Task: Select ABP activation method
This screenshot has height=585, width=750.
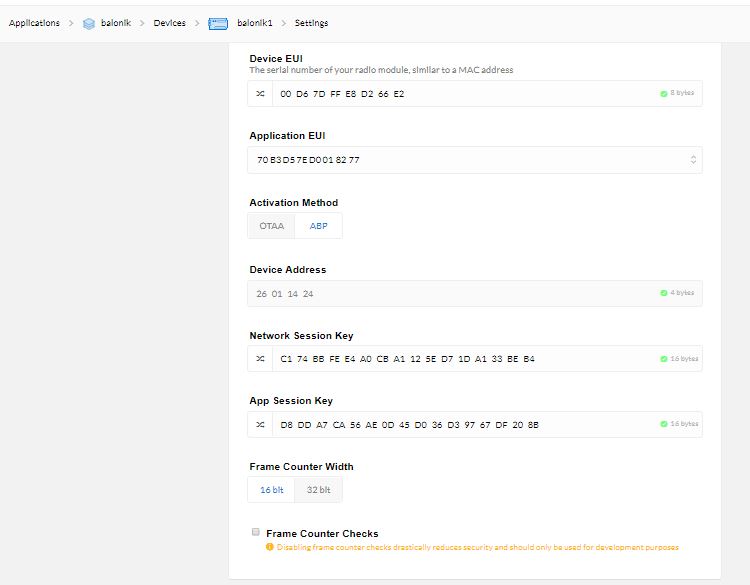Action: click(x=318, y=226)
